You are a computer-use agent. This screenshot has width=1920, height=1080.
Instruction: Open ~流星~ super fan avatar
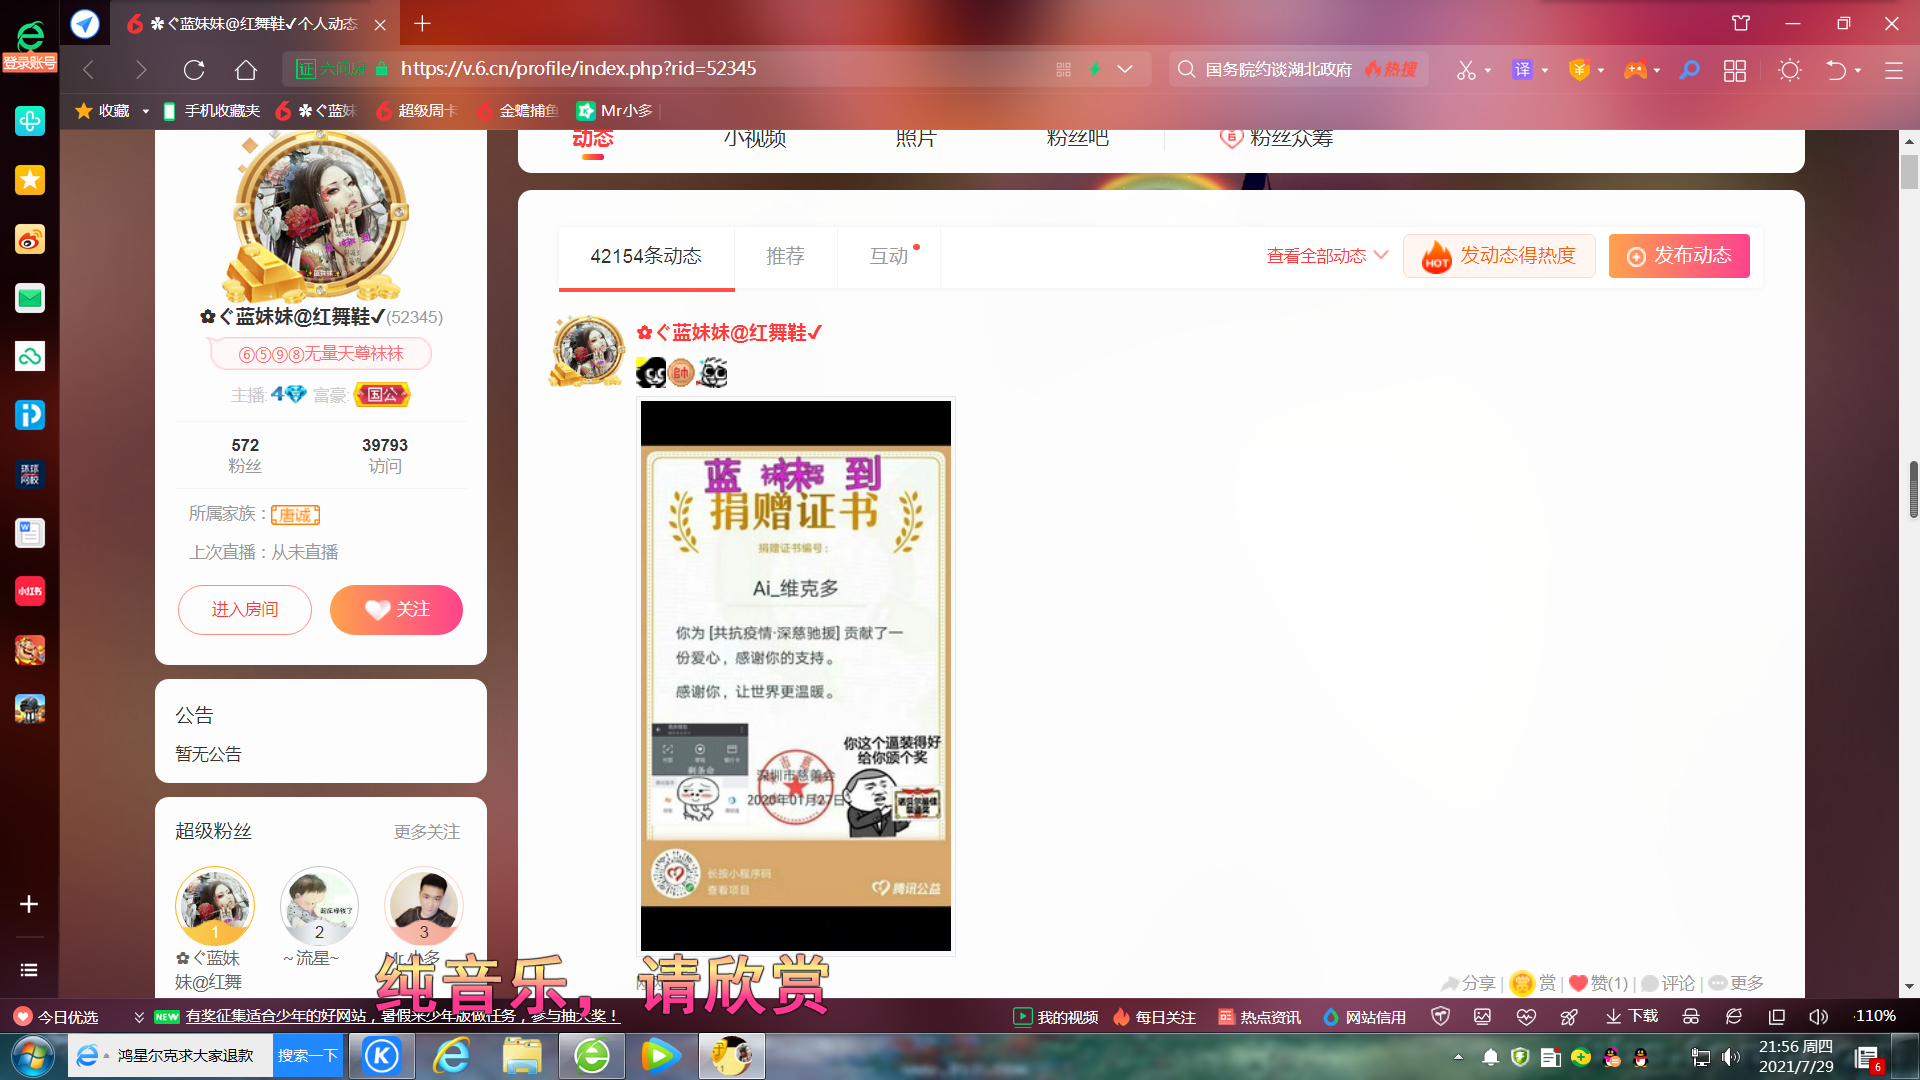tap(319, 906)
